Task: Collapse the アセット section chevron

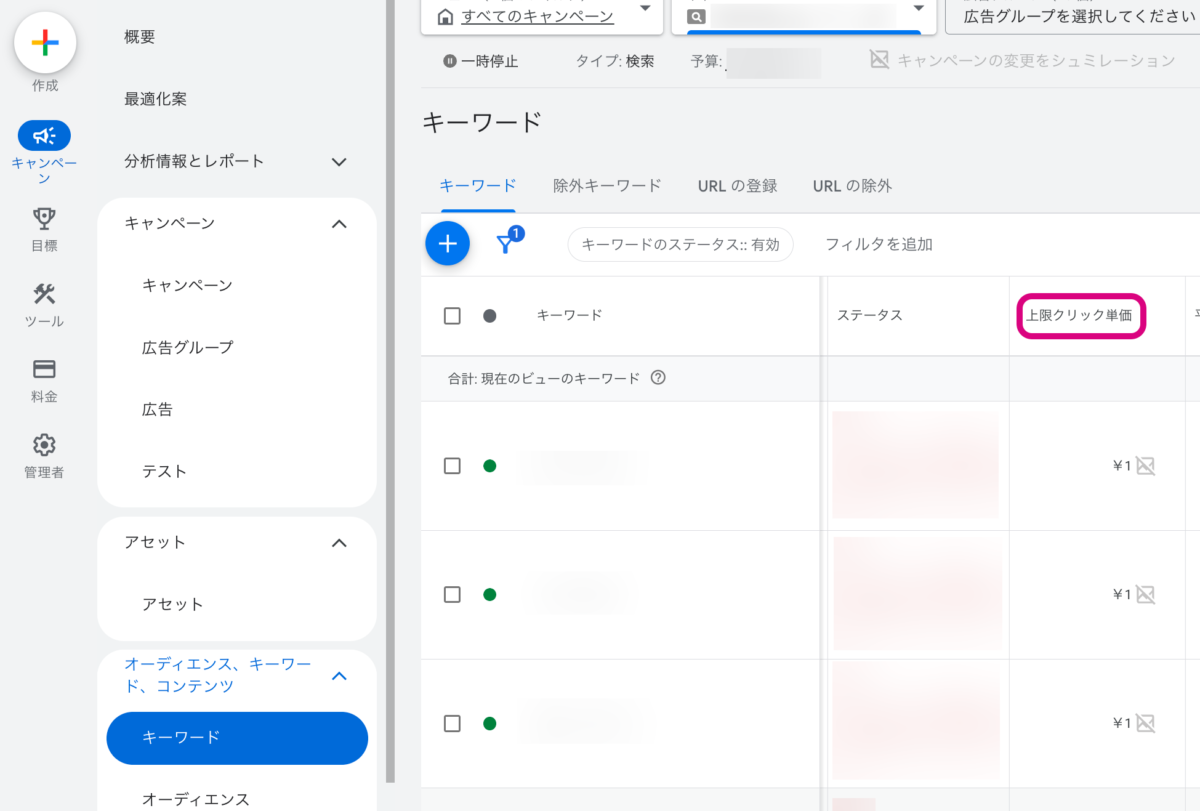Action: [339, 543]
